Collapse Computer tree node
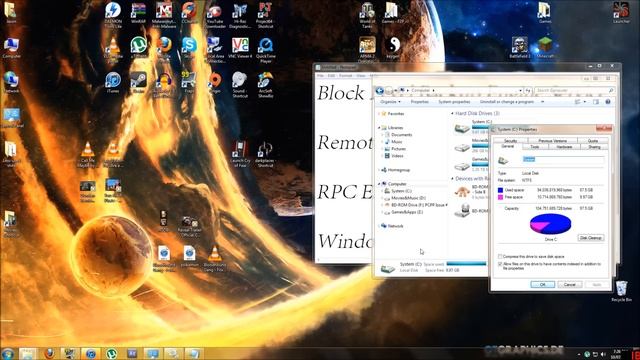 pyautogui.click(x=379, y=184)
